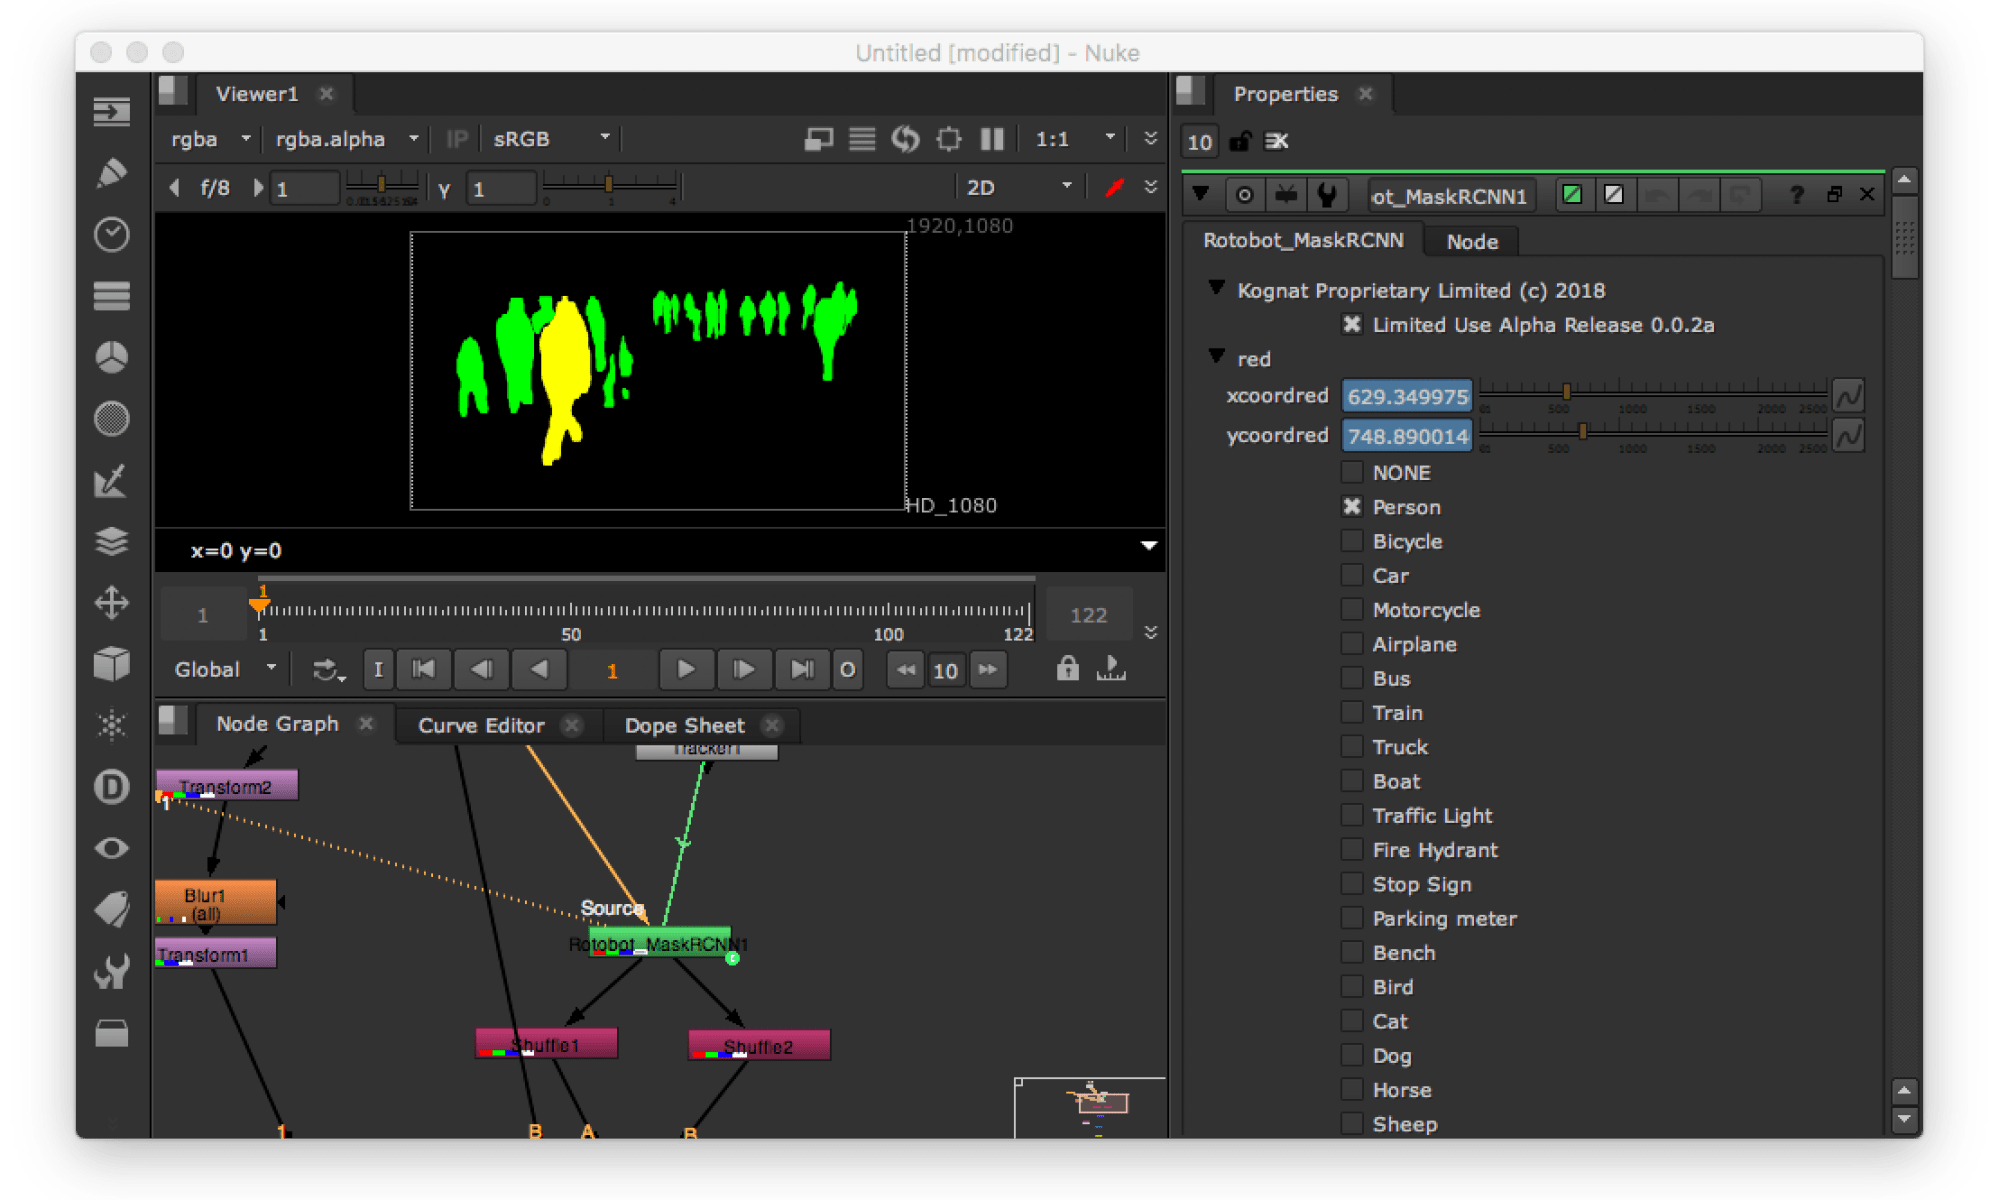The width and height of the screenshot is (1999, 1200).
Task: Open the Draw tools brush icon
Action: [x=111, y=172]
